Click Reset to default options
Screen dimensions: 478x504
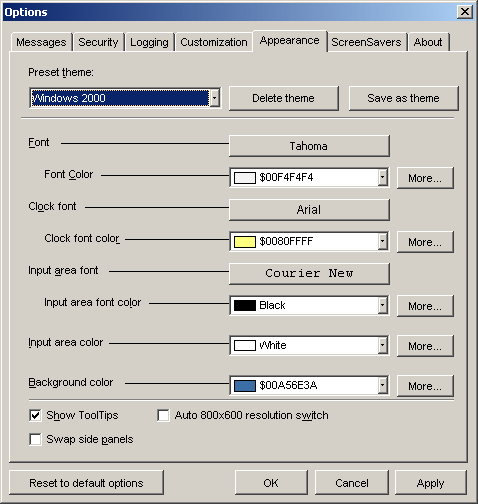[x=86, y=483]
